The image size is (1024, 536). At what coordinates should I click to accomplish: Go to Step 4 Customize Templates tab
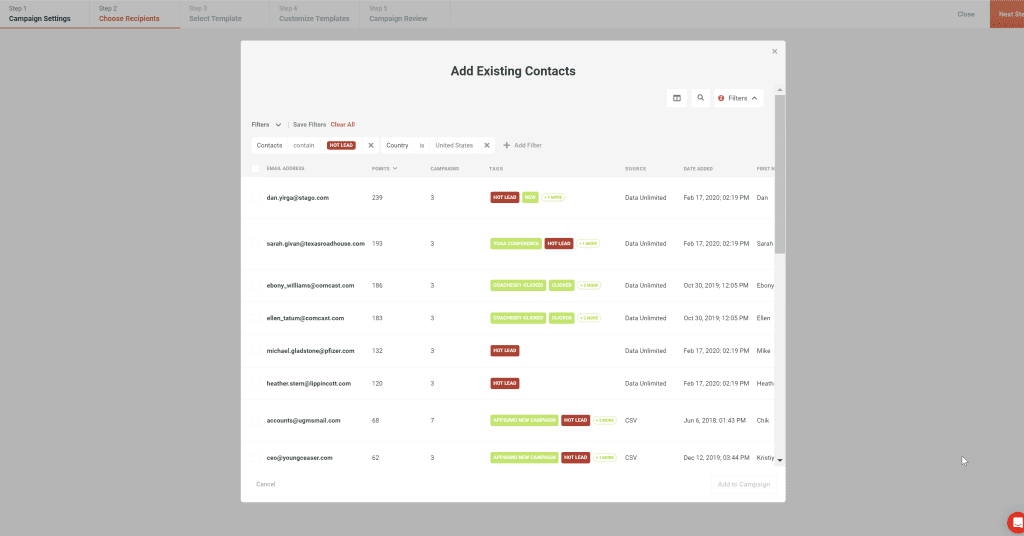[314, 14]
